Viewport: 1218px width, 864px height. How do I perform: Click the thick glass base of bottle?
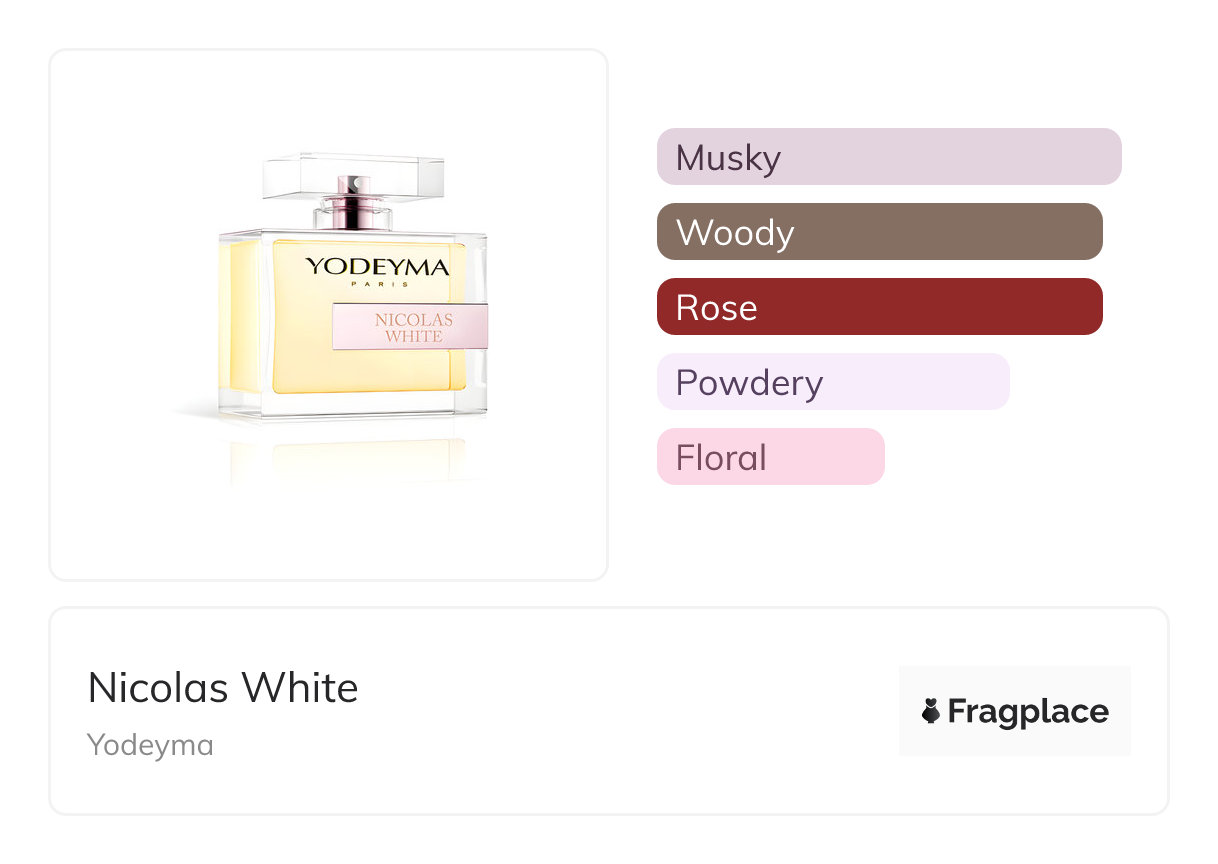[350, 405]
